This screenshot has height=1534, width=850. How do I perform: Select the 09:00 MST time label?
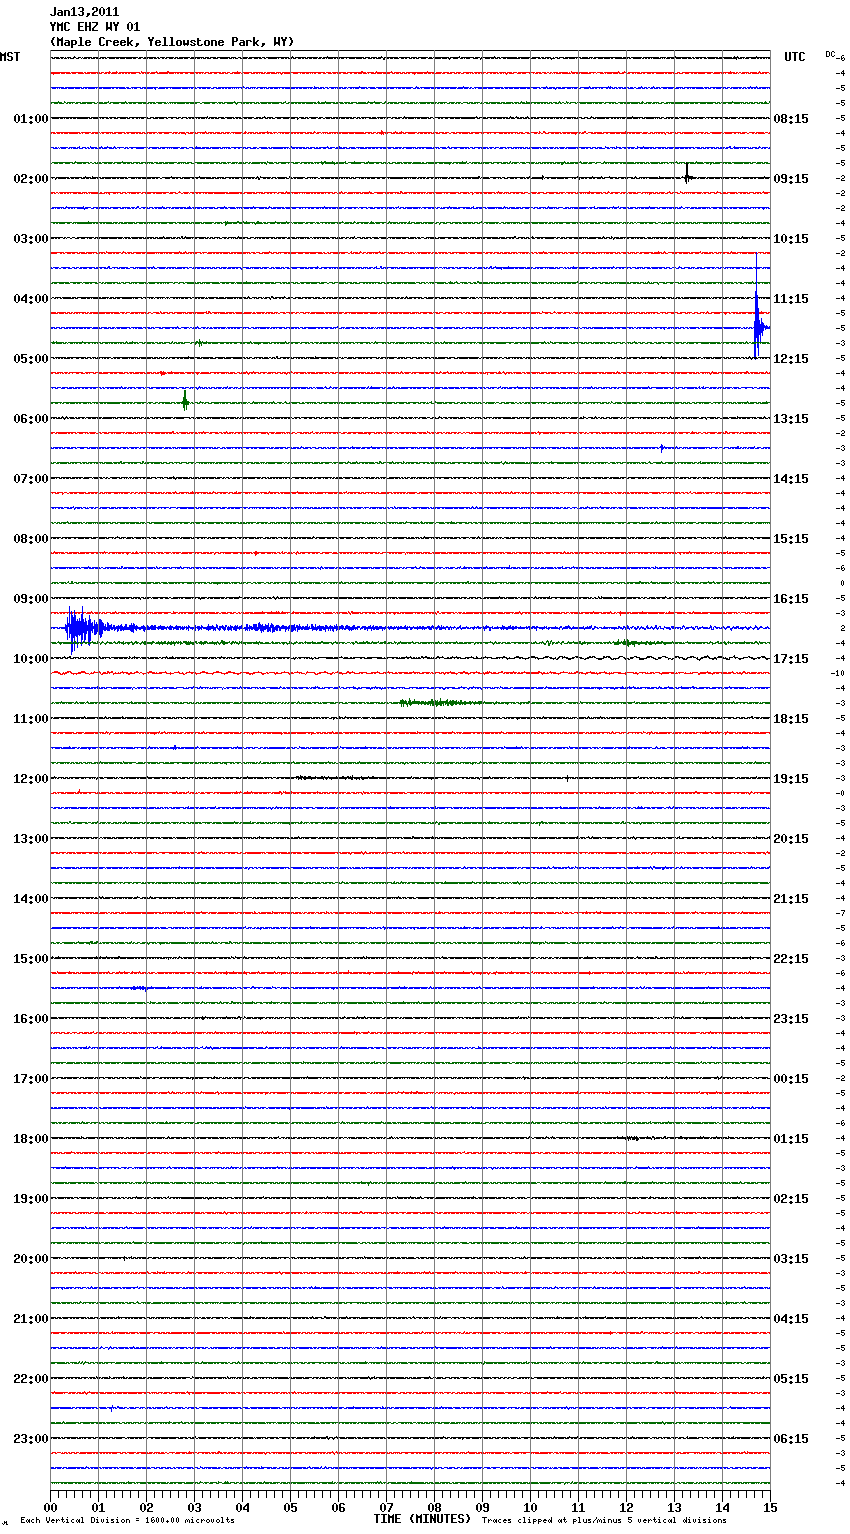tap(30, 599)
